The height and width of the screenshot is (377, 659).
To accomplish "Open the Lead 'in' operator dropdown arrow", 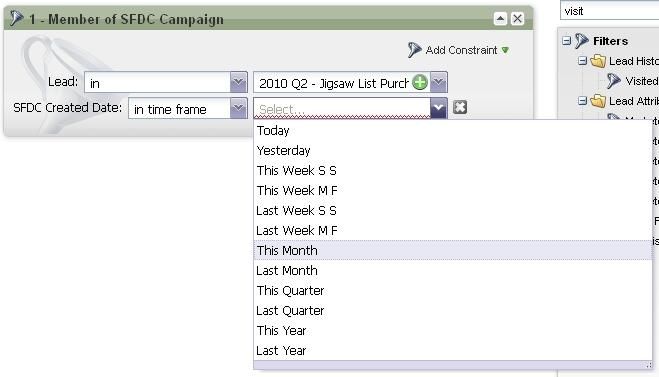I will (x=238, y=82).
